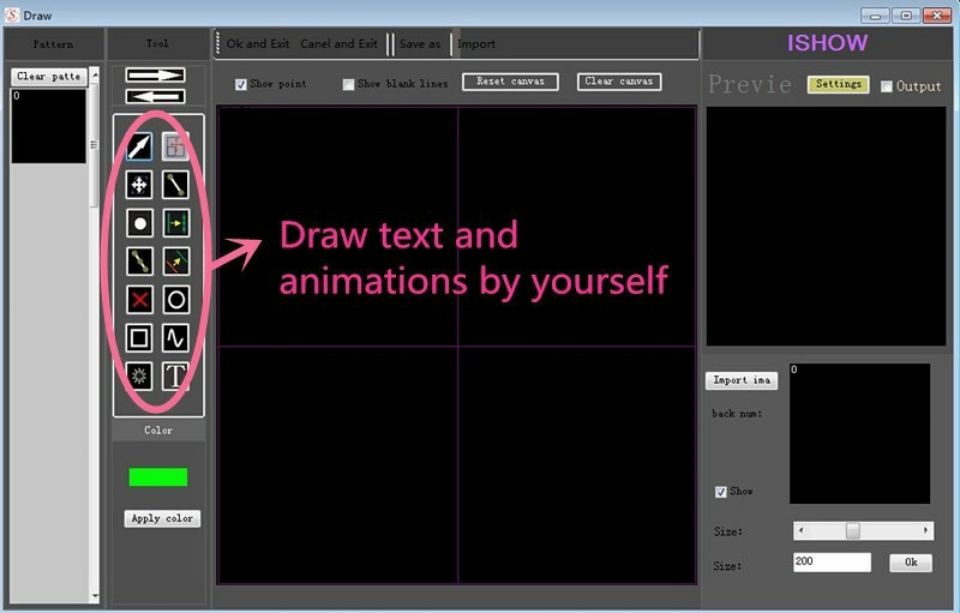Enable the Show blank lines checkbox
The image size is (960, 613).
(x=348, y=84)
